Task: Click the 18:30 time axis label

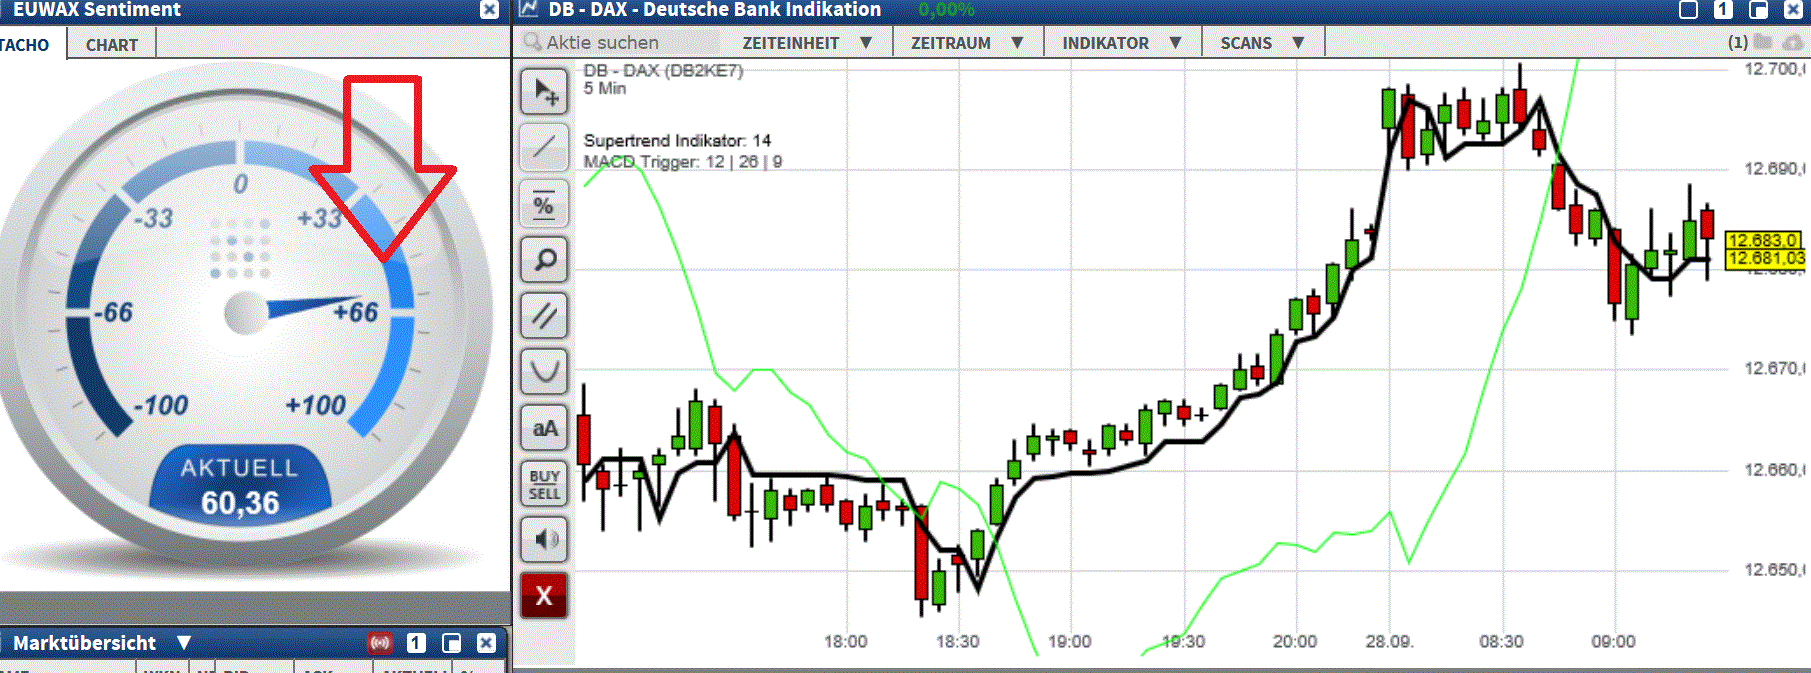Action: click(958, 641)
